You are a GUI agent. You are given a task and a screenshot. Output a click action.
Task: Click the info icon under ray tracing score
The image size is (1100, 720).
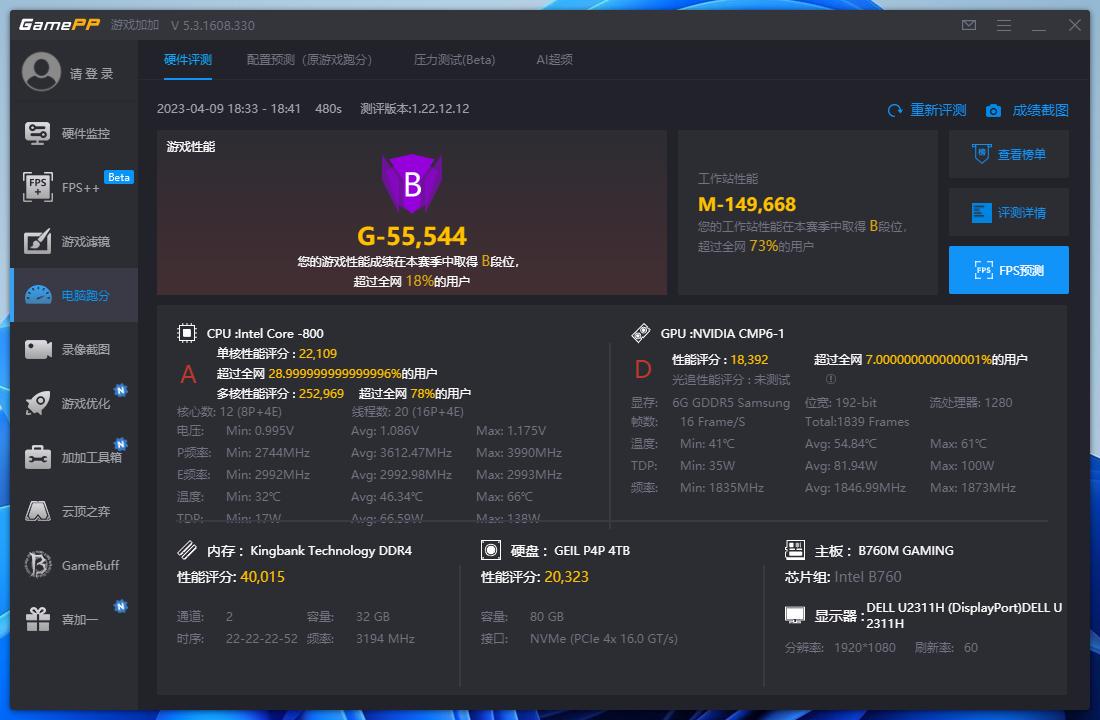831,379
